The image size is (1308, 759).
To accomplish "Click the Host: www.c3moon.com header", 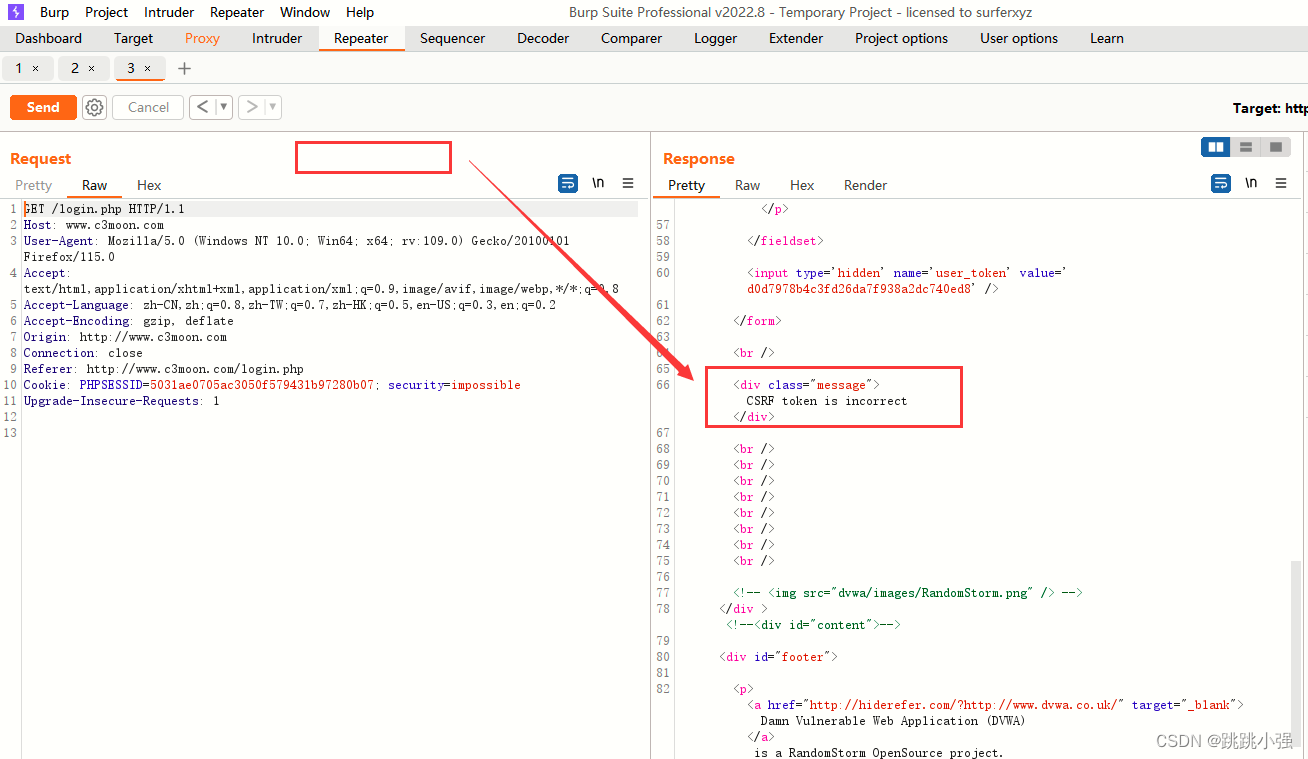I will 94,225.
